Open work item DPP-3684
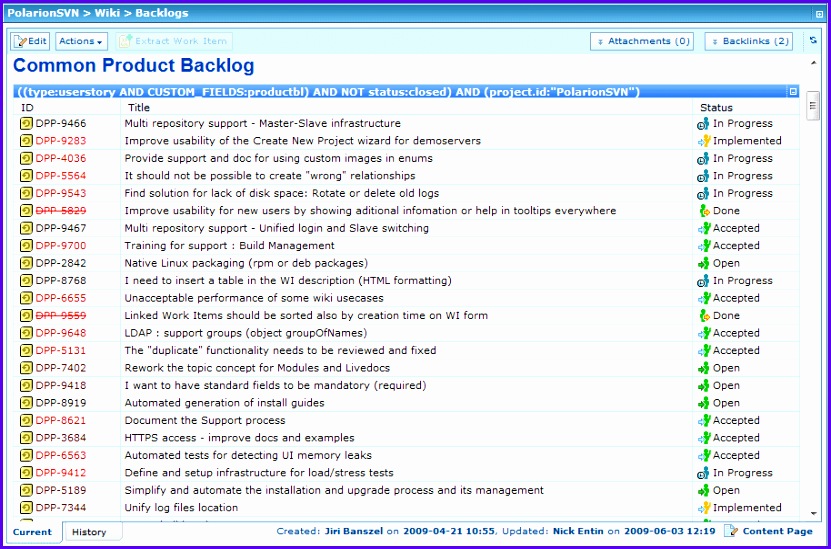This screenshot has width=831, height=549. 61,439
